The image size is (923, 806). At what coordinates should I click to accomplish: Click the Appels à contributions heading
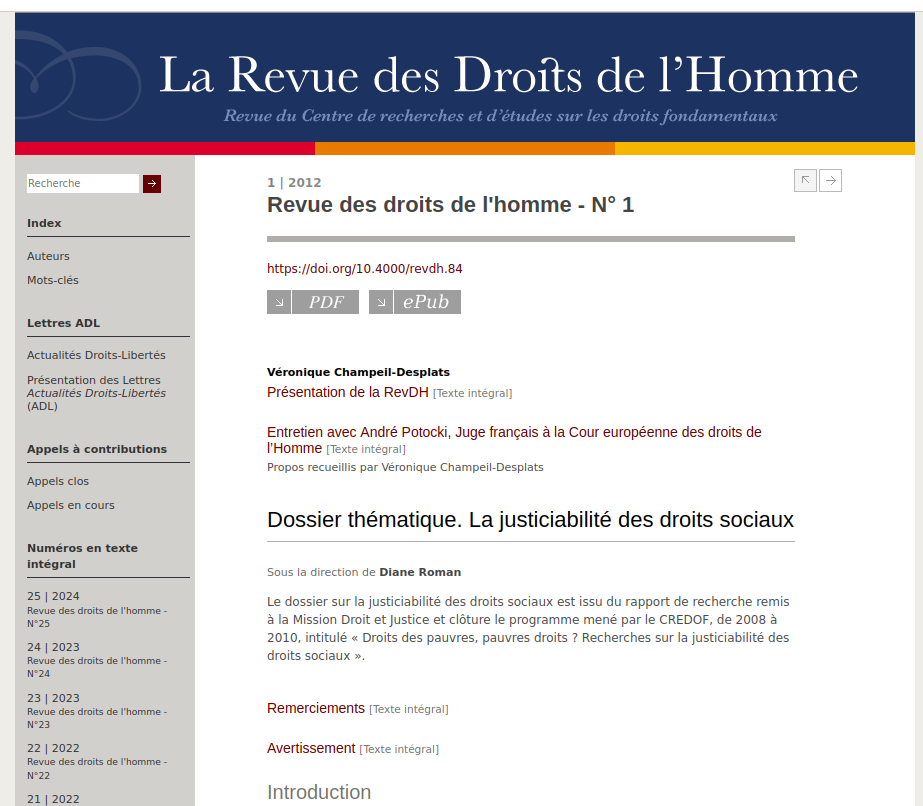97,449
